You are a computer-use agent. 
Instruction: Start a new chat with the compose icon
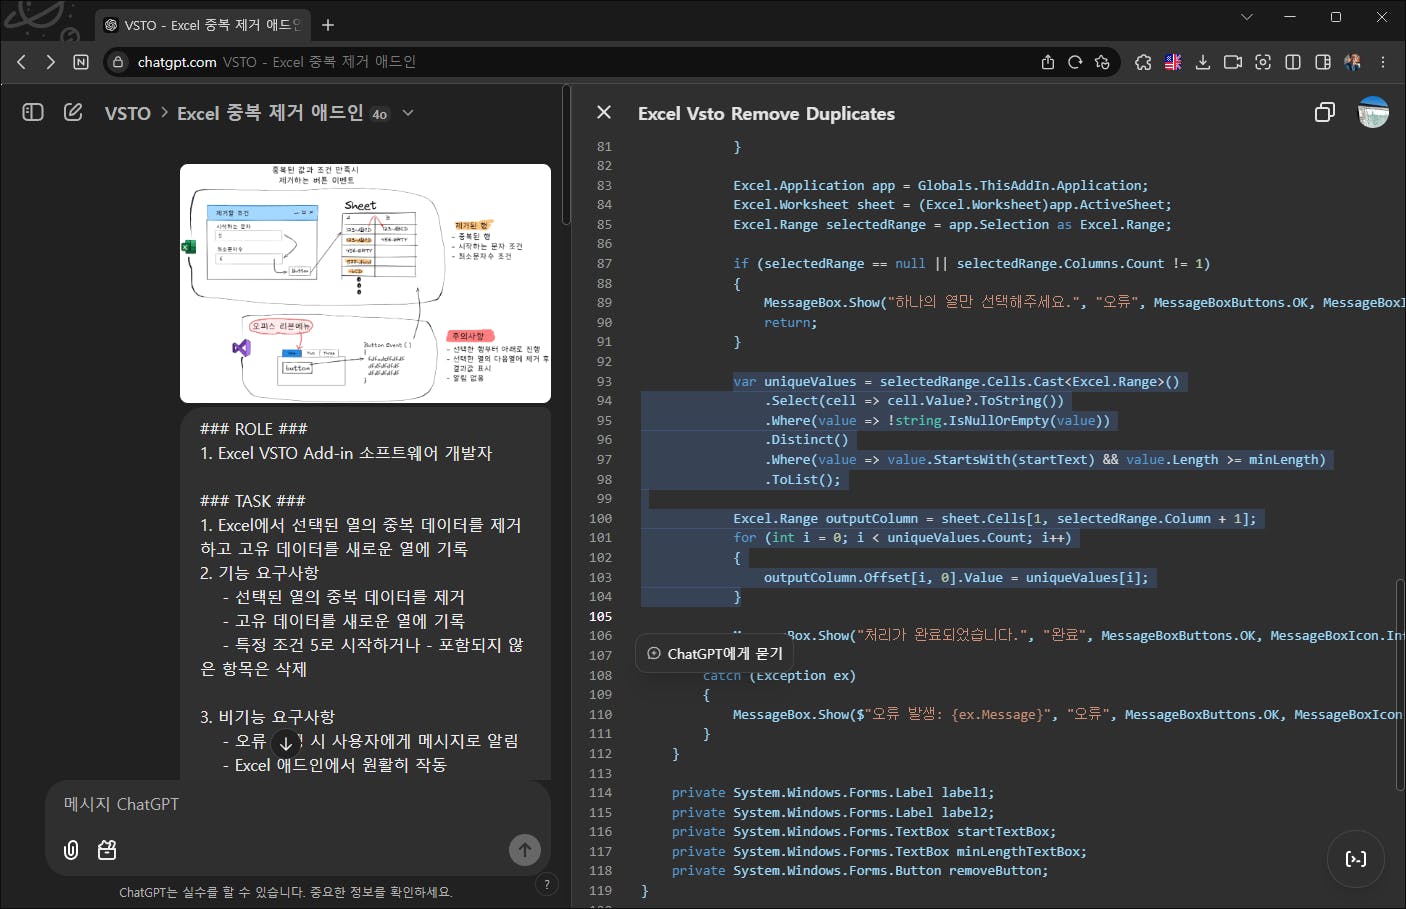click(x=73, y=112)
